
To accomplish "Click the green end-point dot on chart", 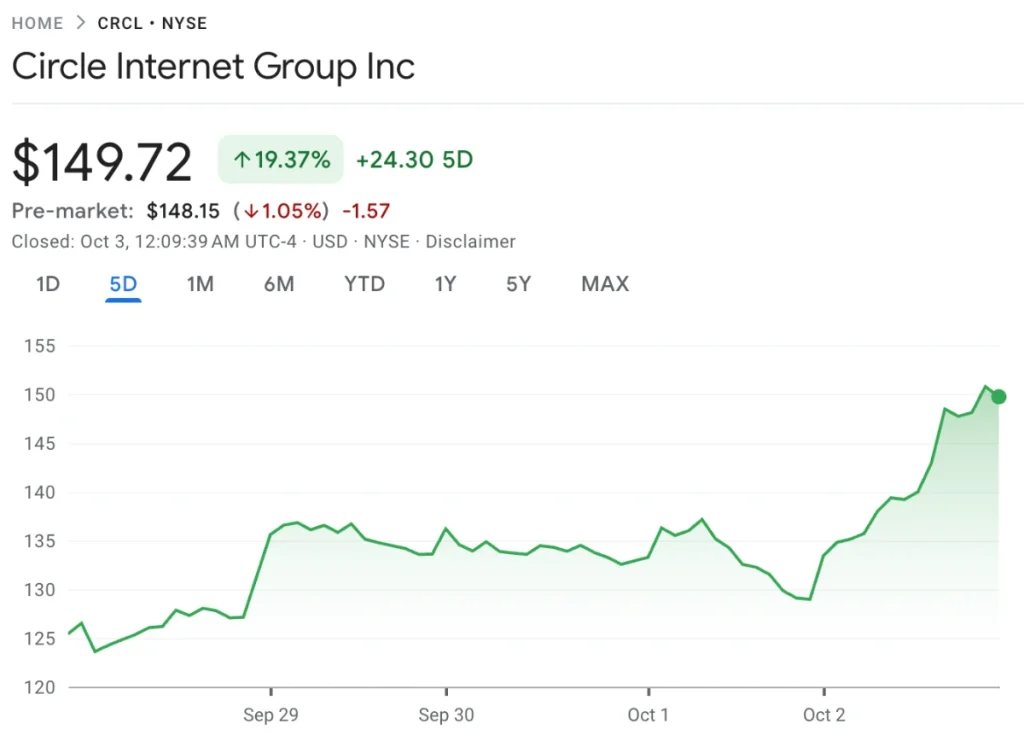I will tap(998, 397).
